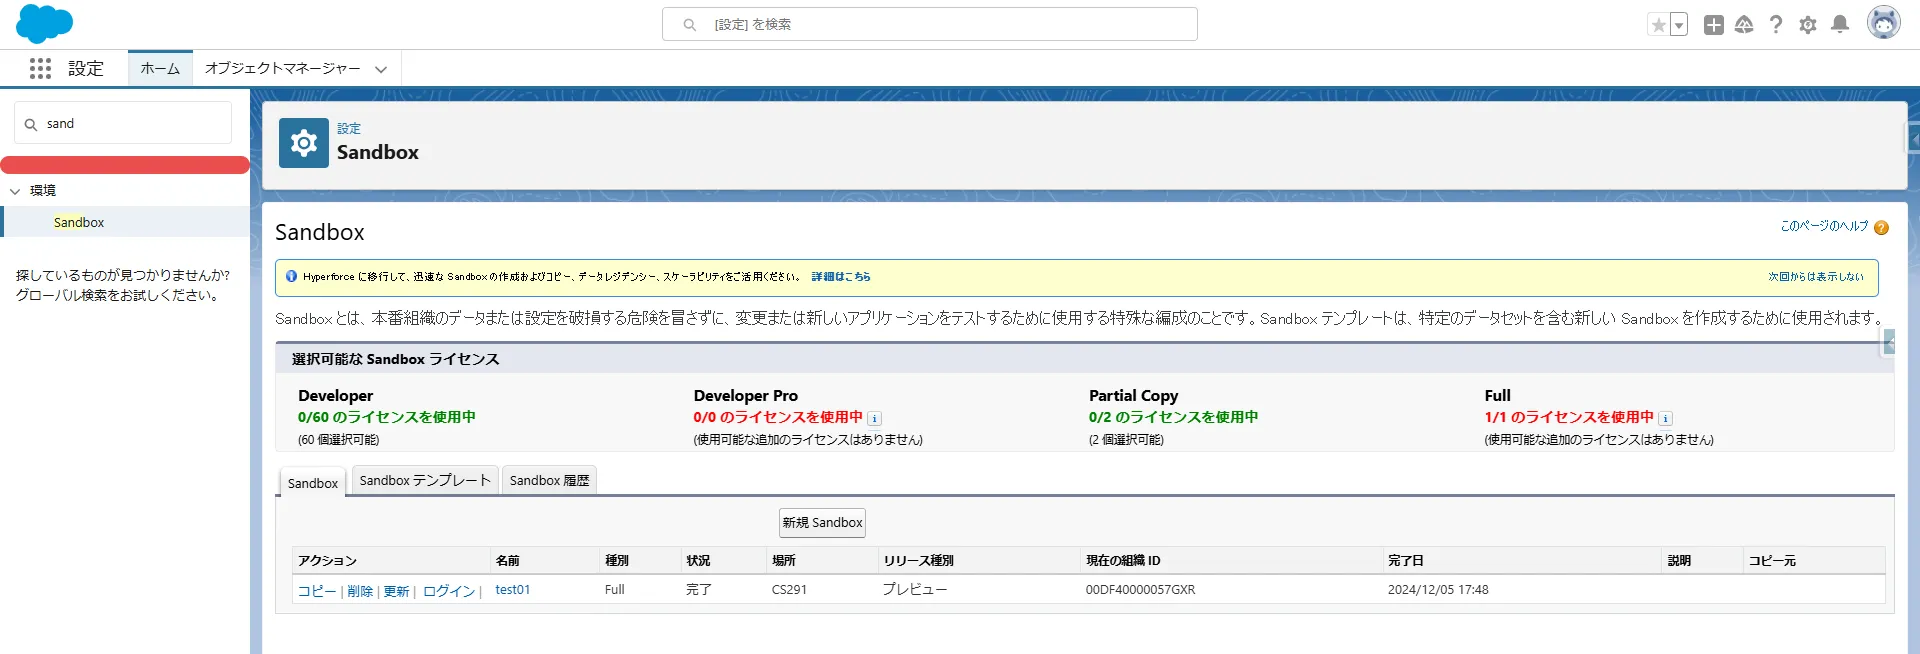Open the notifications bell

click(1840, 25)
